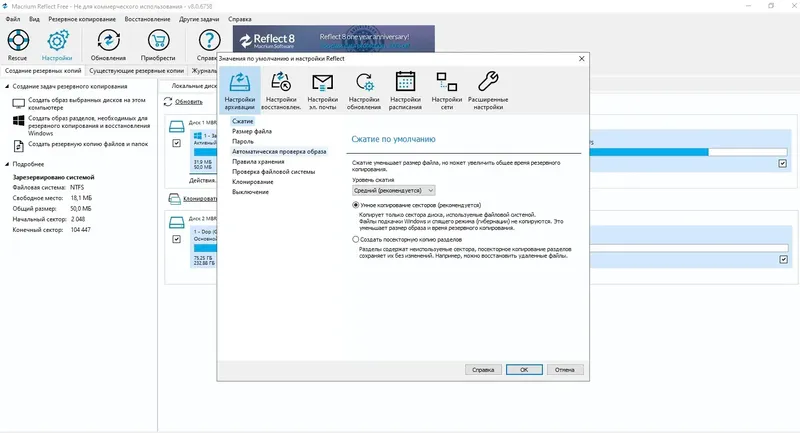Select Настройки восстановления icon in dialog
This screenshot has width=800, height=433.
[x=281, y=90]
